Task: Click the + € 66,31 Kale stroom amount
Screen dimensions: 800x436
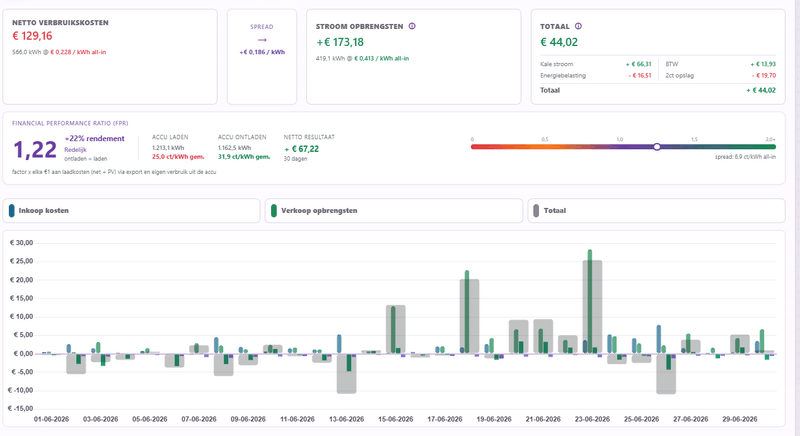Action: tap(639, 64)
